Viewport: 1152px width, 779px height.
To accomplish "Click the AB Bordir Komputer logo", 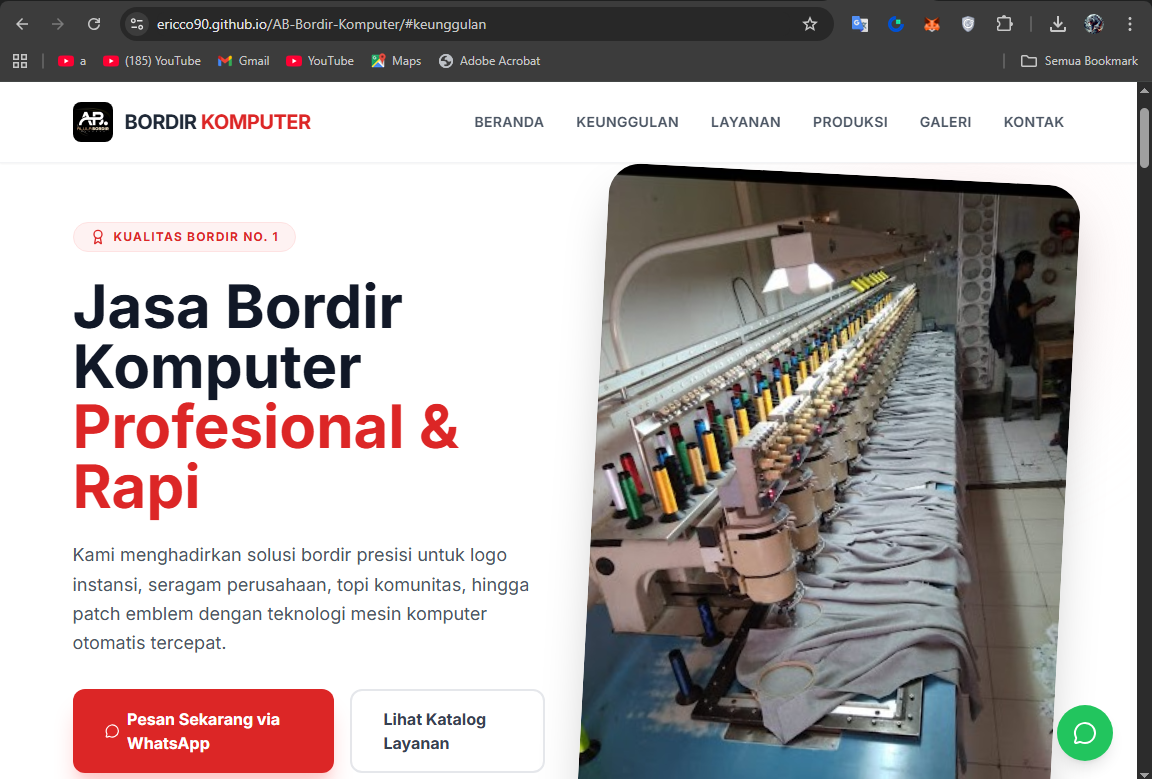I will coord(93,121).
